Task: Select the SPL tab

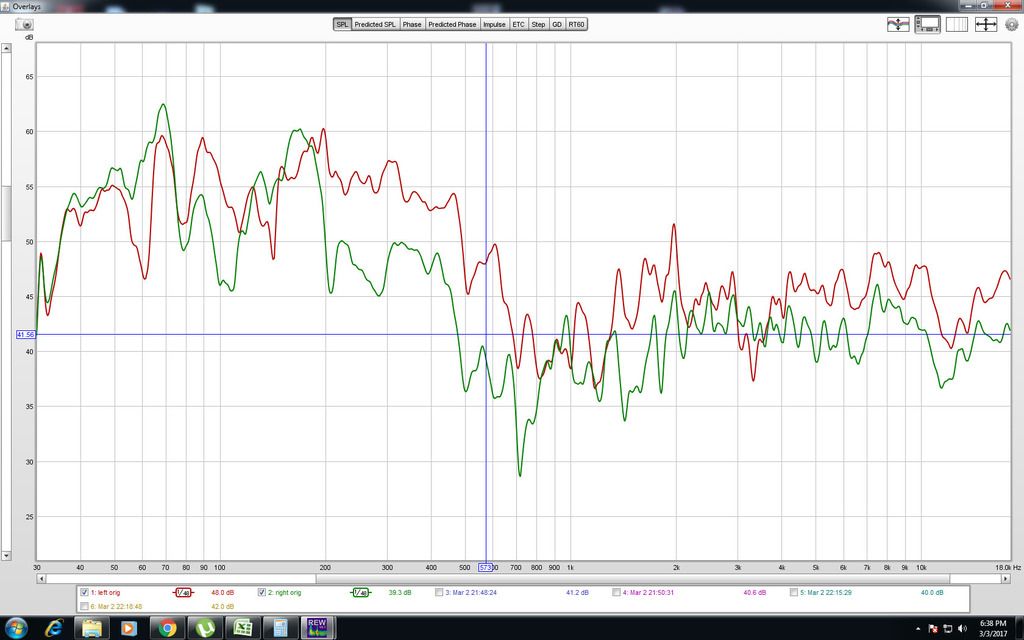Action: 342,24
